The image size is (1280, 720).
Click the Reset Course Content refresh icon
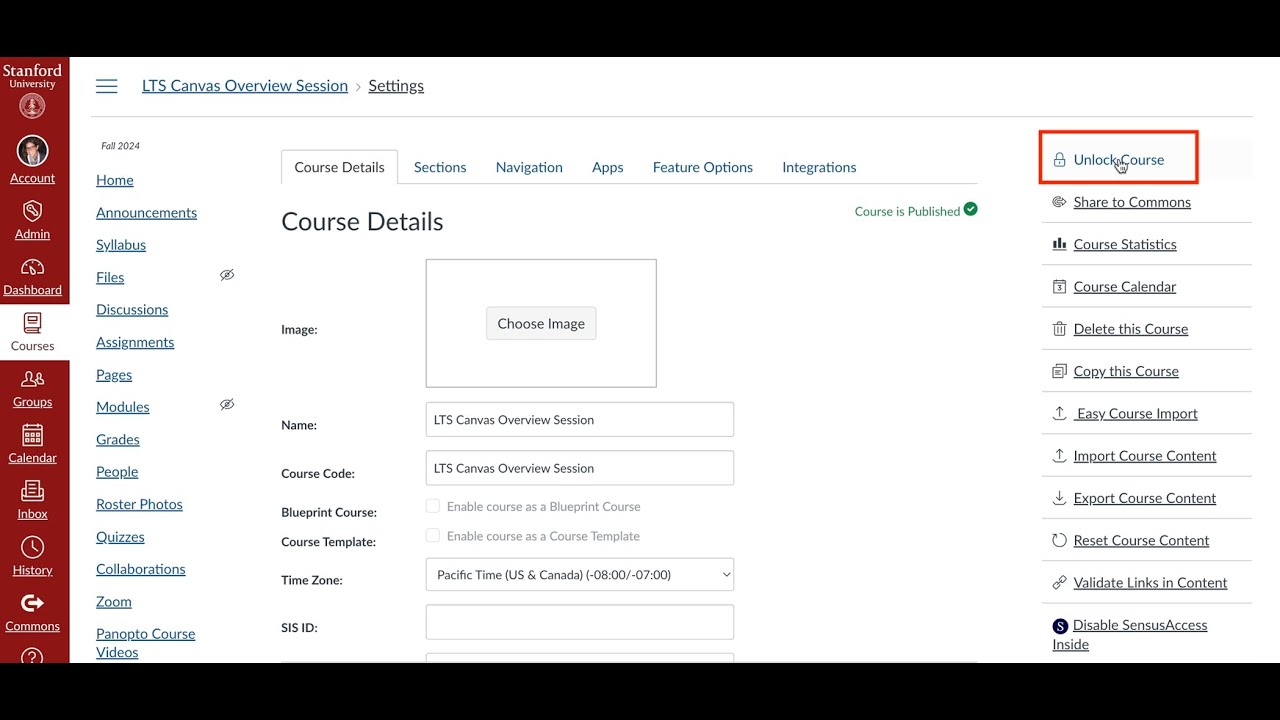point(1059,540)
